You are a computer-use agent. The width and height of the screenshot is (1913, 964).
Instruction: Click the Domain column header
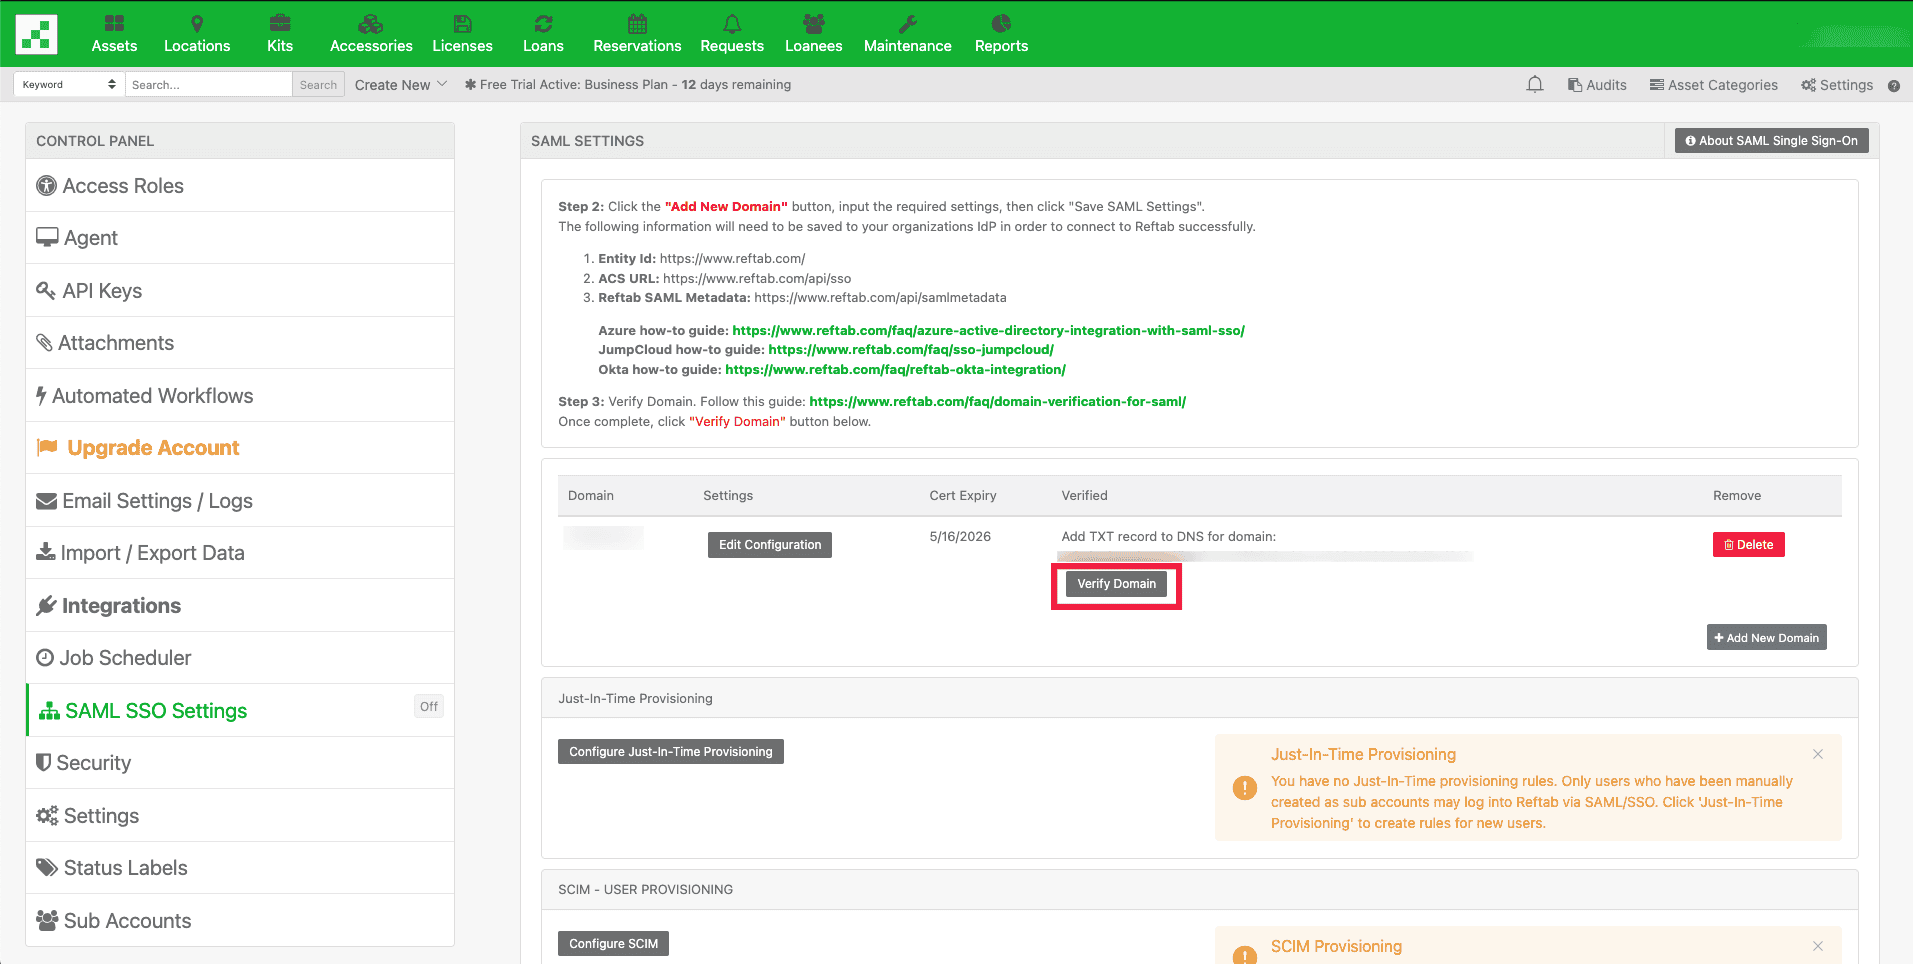(x=591, y=496)
